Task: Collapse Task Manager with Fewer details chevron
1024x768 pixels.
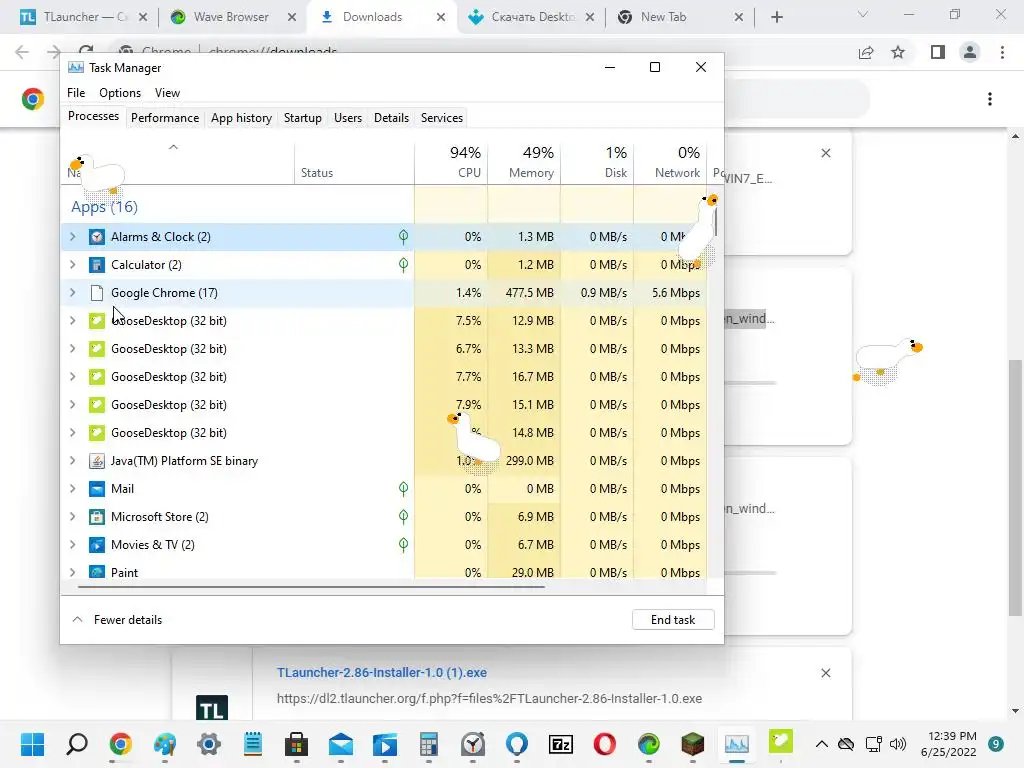Action: (x=77, y=620)
